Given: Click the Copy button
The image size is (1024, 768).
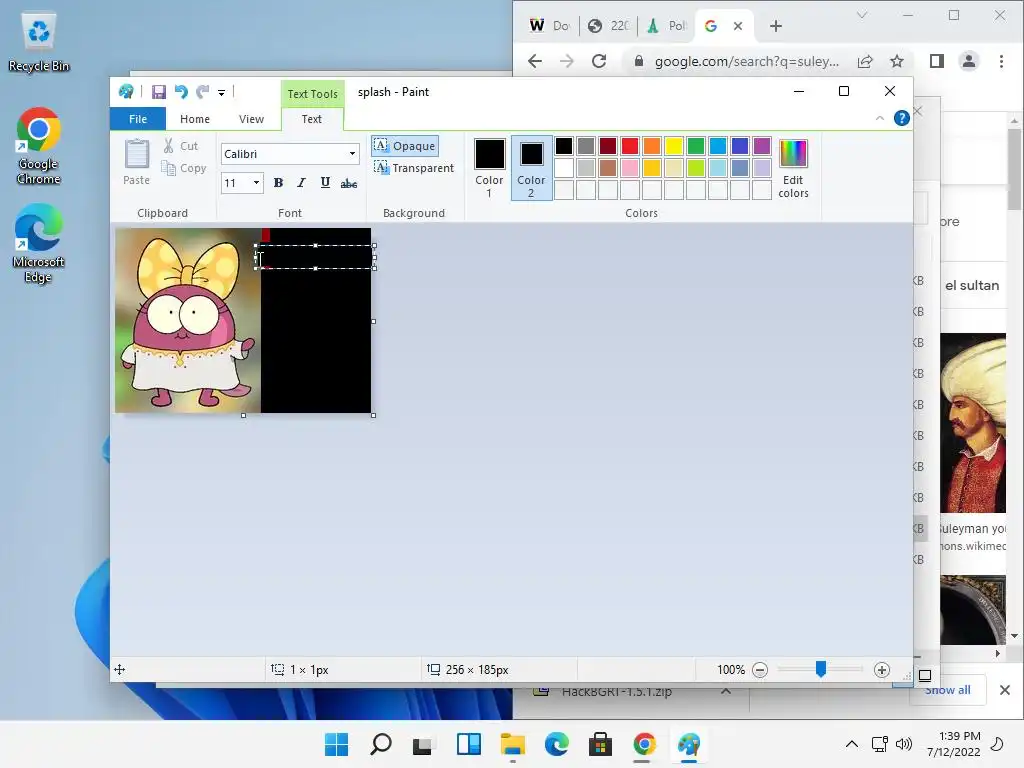Looking at the screenshot, I should [x=184, y=168].
